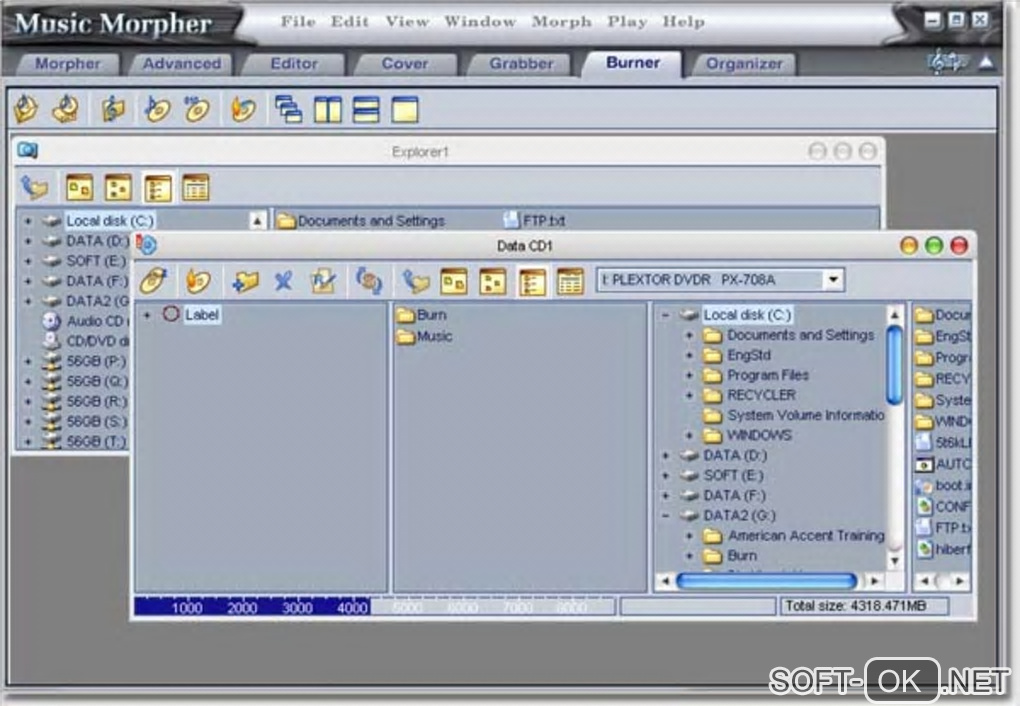Screen dimensions: 1020x706
Task: Select list view in Explorer1 toolbar
Action: [157, 188]
